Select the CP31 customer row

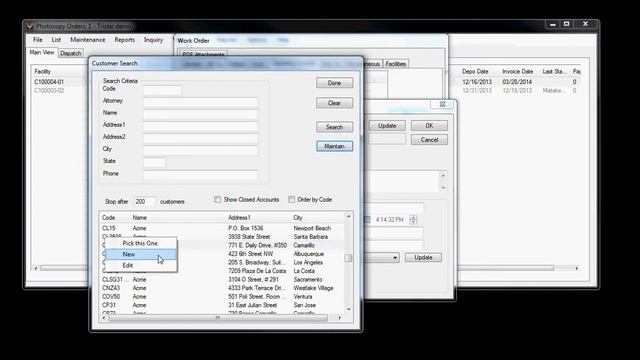pyautogui.click(x=222, y=305)
